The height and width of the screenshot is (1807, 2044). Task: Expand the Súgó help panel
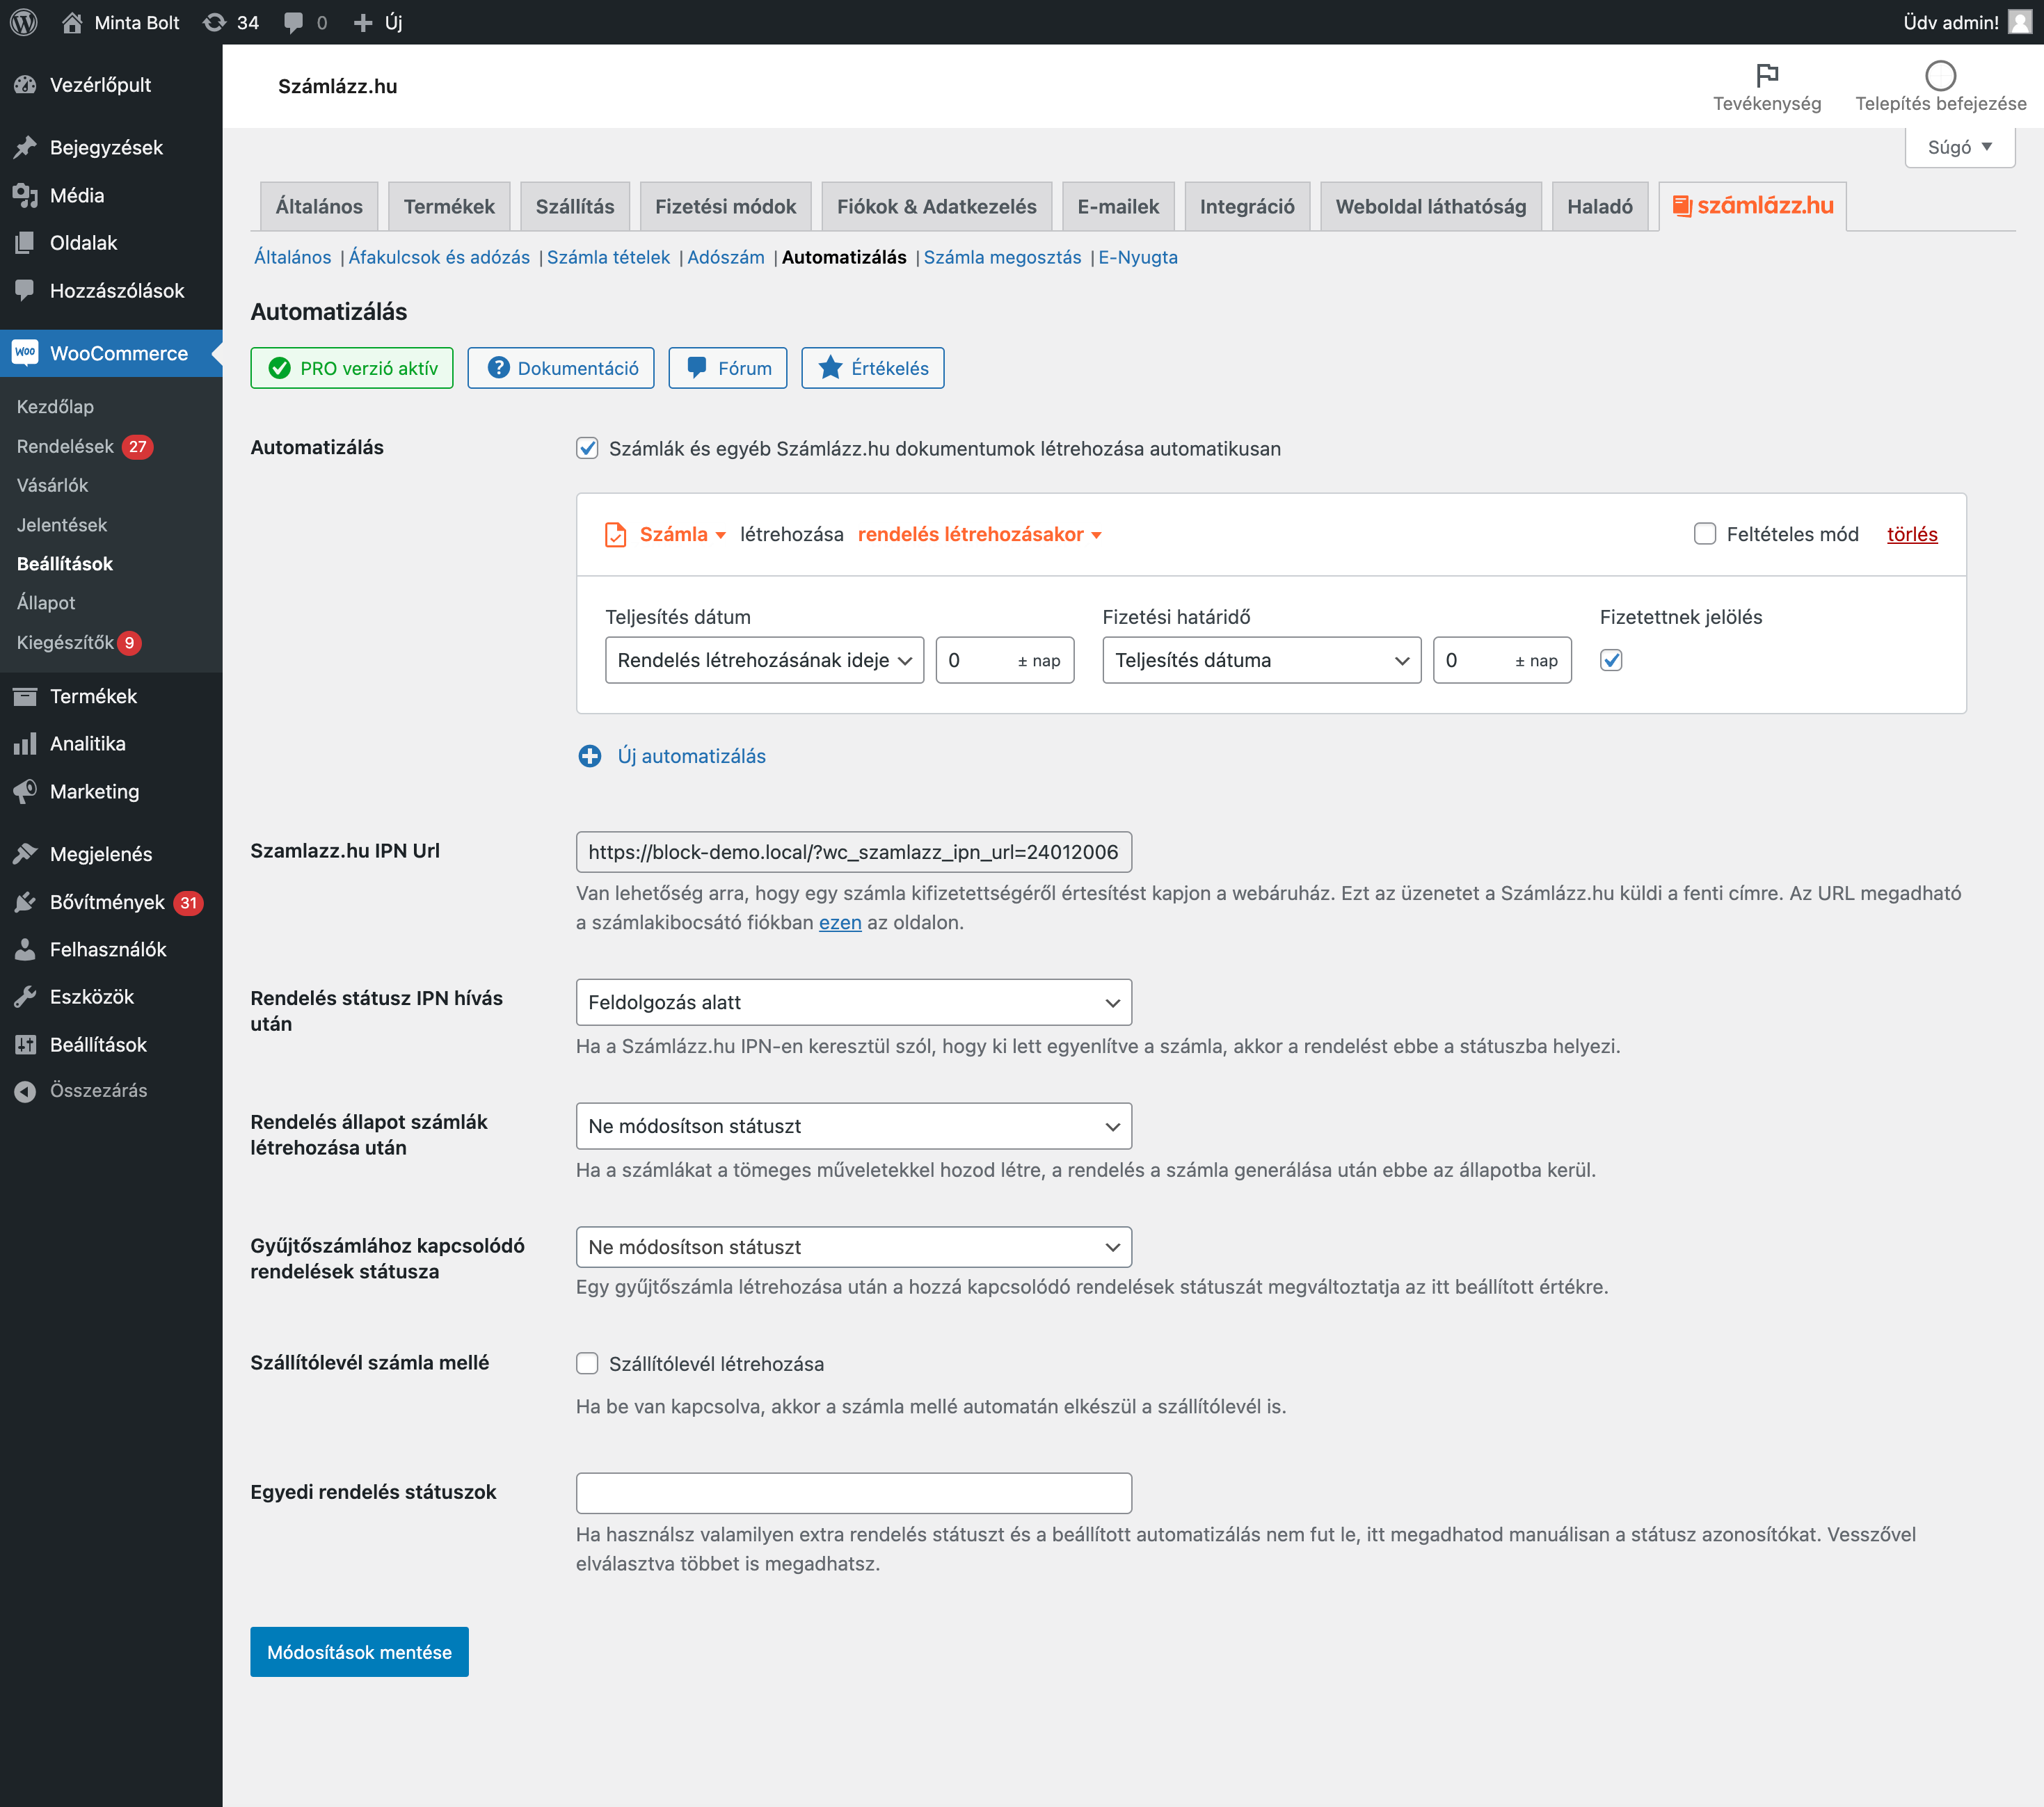pyautogui.click(x=1960, y=147)
